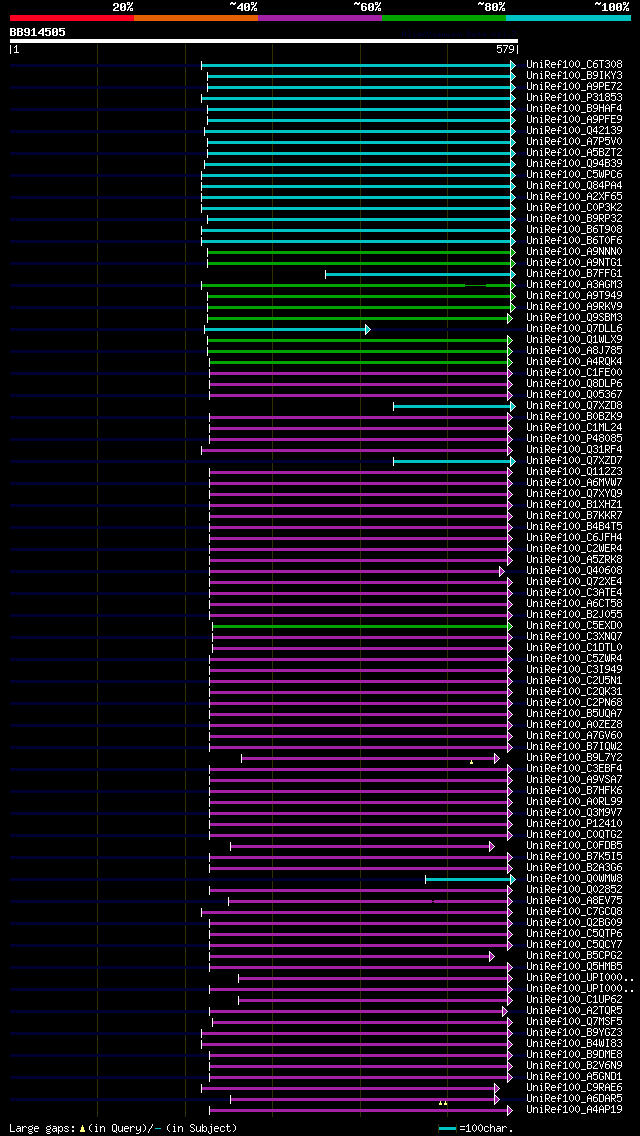
Task: Select the UniRef100_B1XHZ1 label
Action: coord(574,505)
